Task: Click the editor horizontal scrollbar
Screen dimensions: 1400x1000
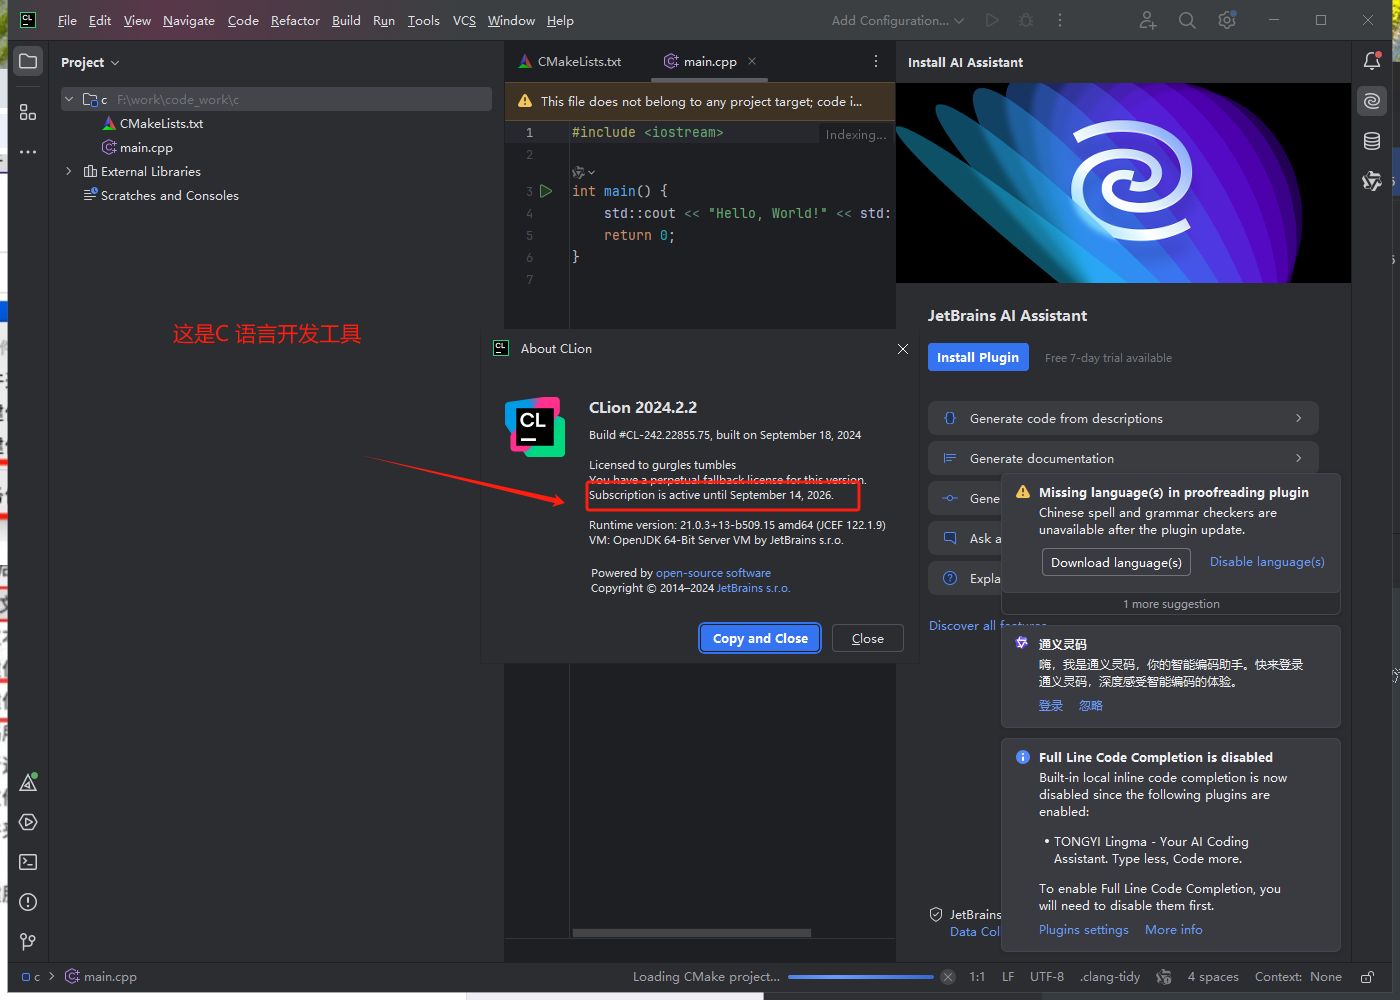Action: (692, 933)
